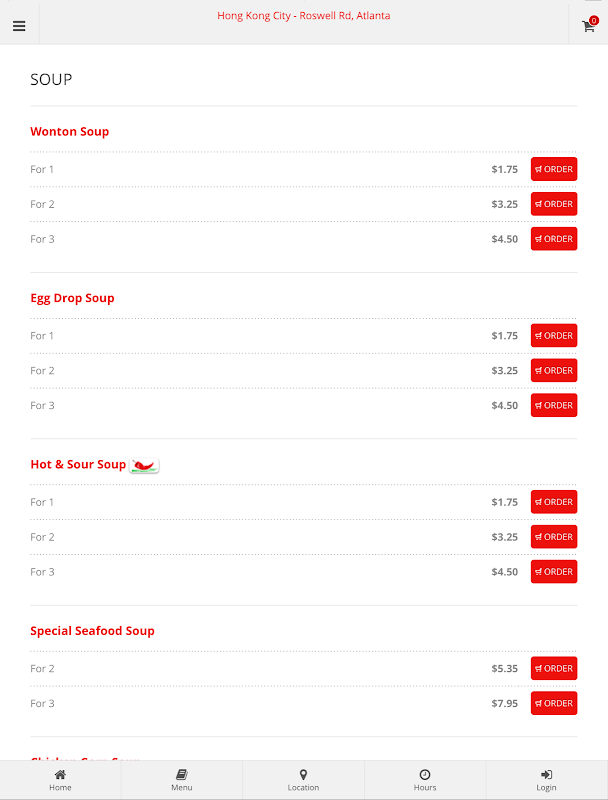Order Hot & Sour Soup For 3
The height and width of the screenshot is (800, 608).
[x=554, y=571]
